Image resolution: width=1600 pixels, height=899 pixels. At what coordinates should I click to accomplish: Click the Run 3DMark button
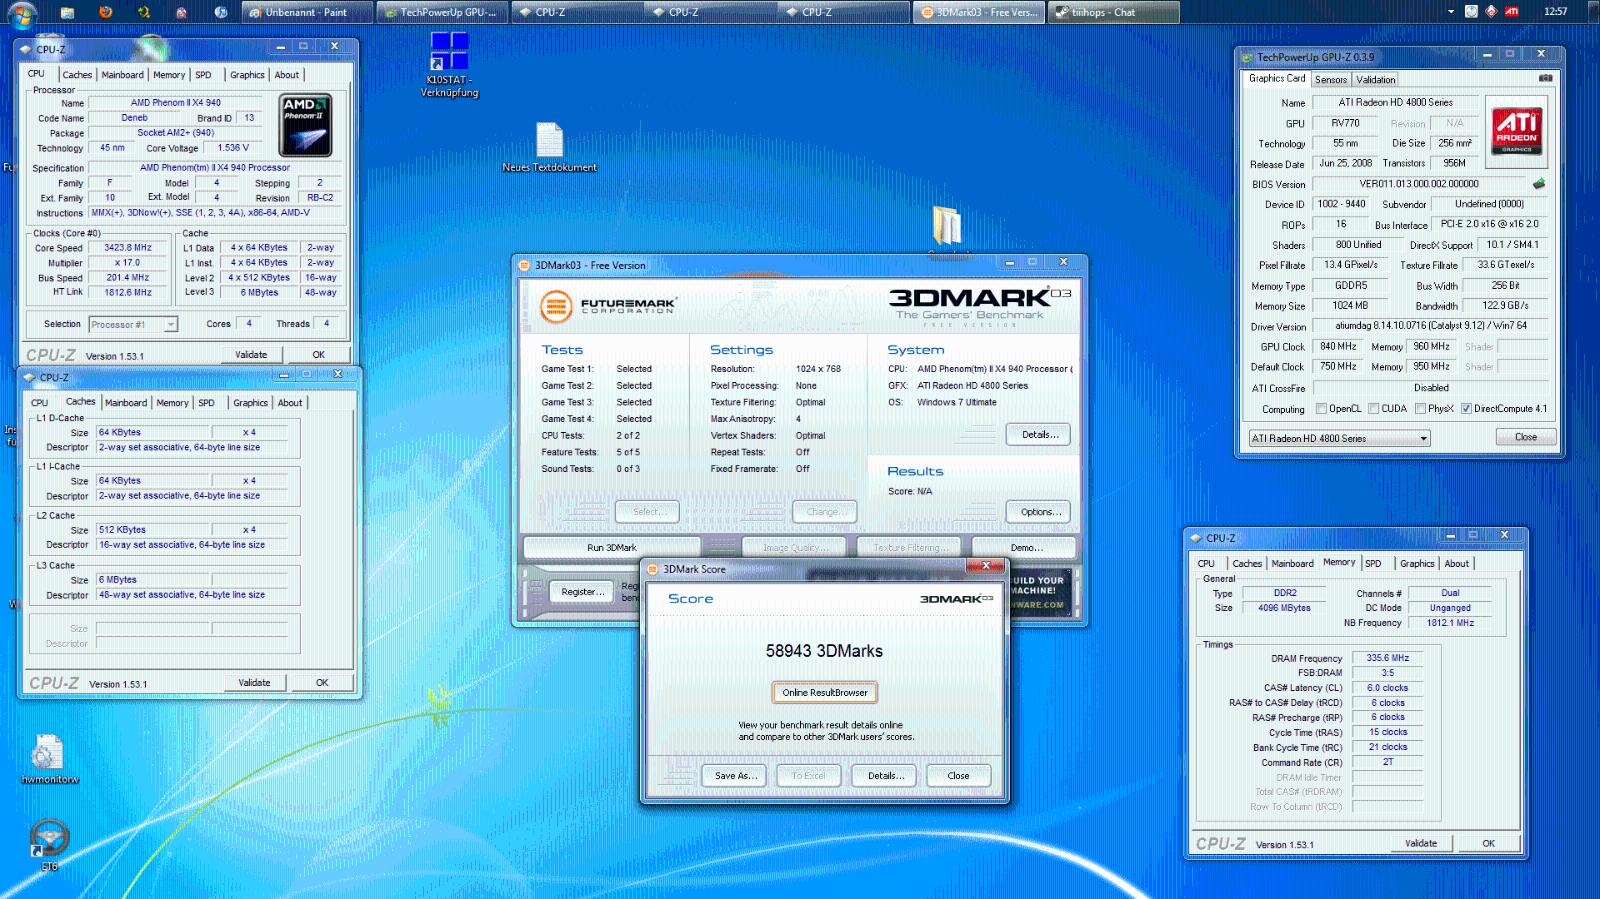(611, 548)
